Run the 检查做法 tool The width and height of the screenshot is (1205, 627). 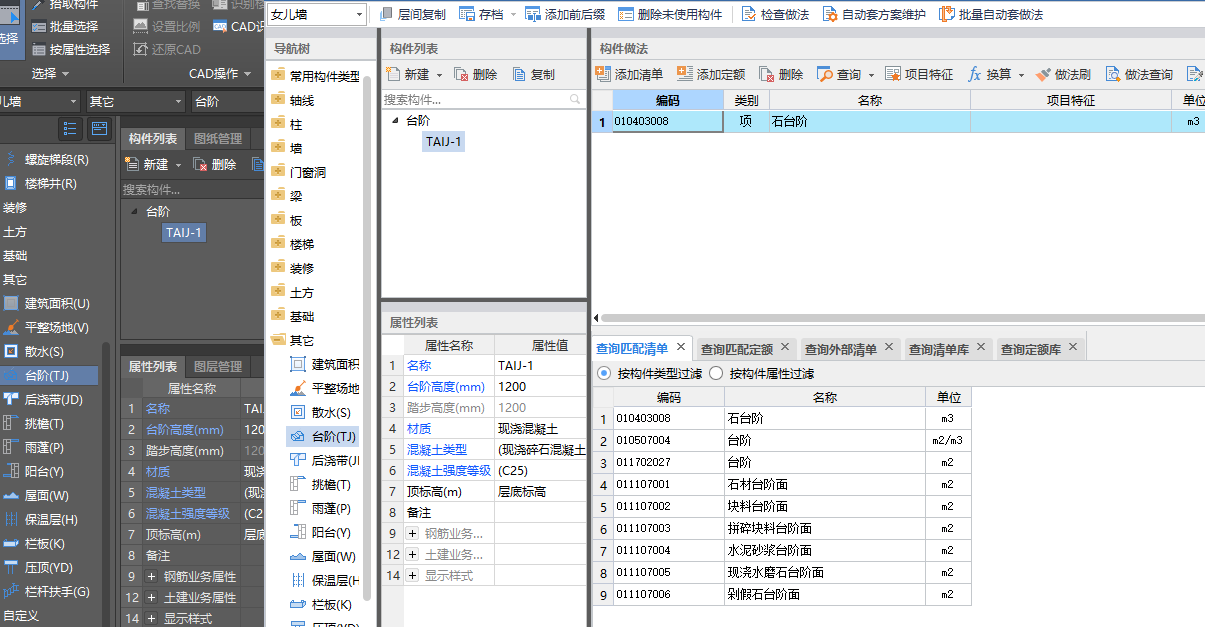(x=774, y=15)
